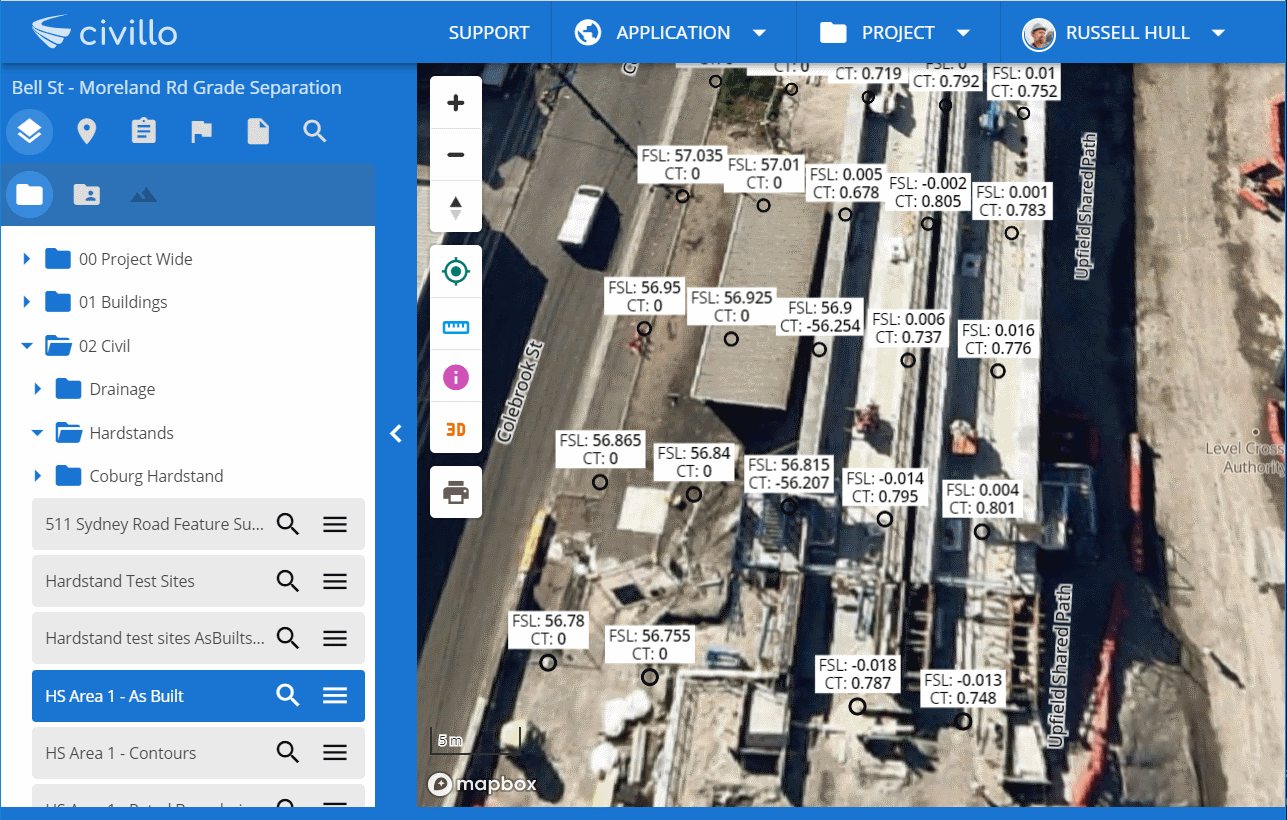
Task: Open menu for HS Area 1 - Contours
Action: [335, 753]
